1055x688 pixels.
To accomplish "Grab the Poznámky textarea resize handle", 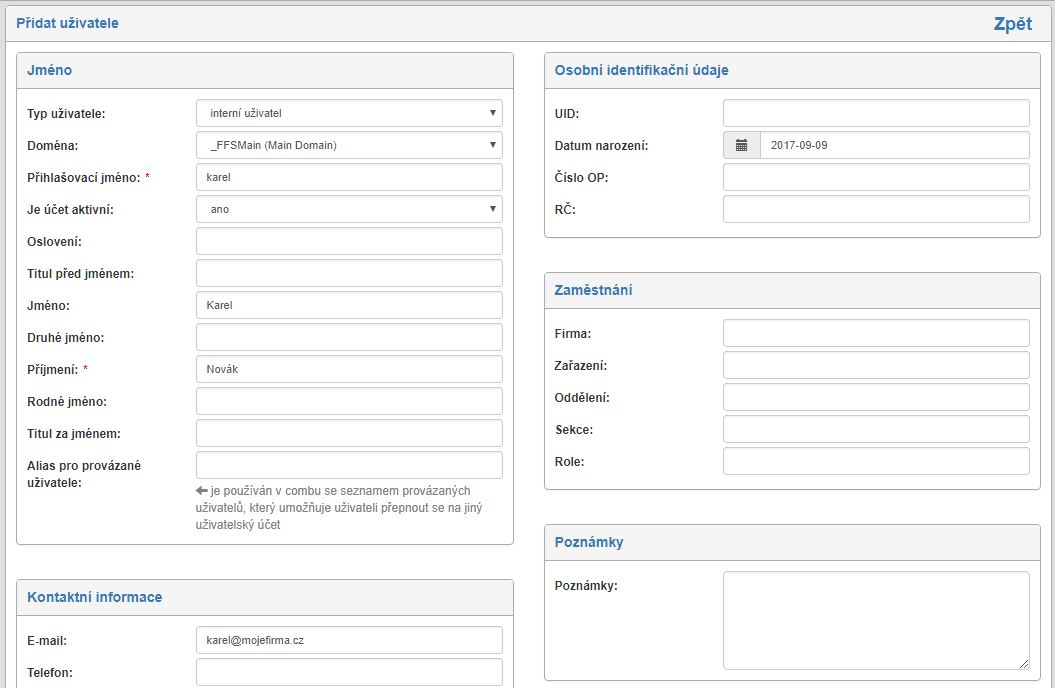I will pos(1024,663).
